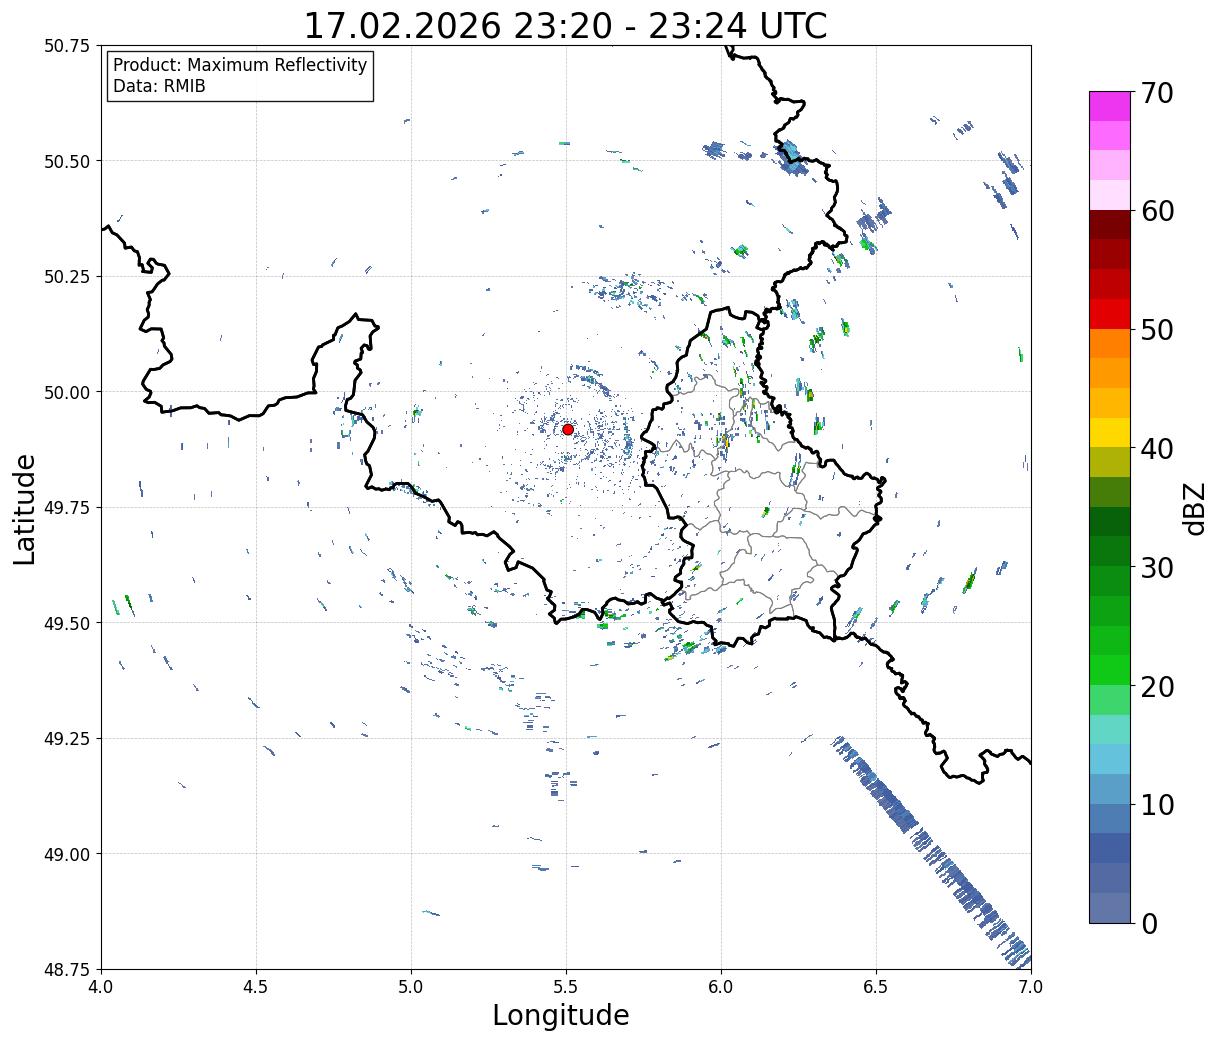The image size is (1219, 1040).
Task: Click the "Latitude" axis label
Action: pyautogui.click(x=25, y=508)
